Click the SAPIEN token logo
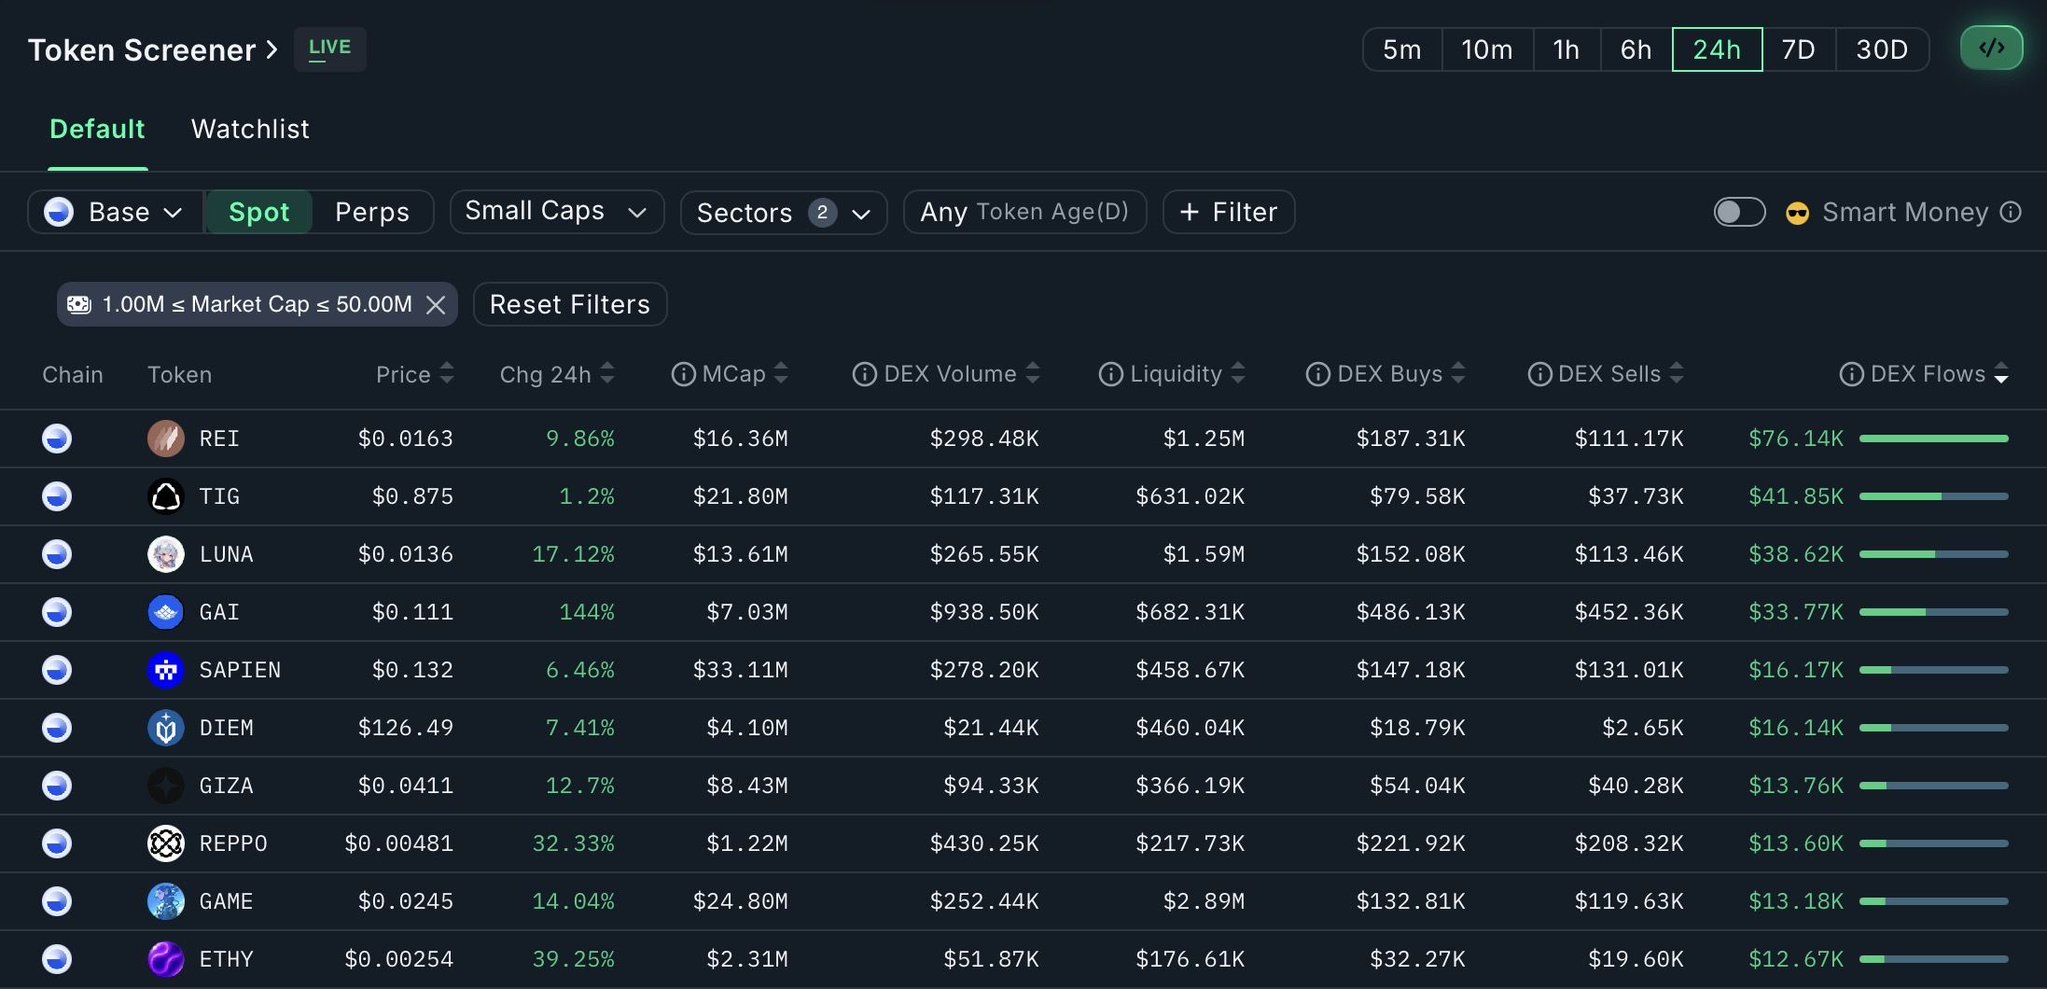The width and height of the screenshot is (2047, 989). (166, 670)
